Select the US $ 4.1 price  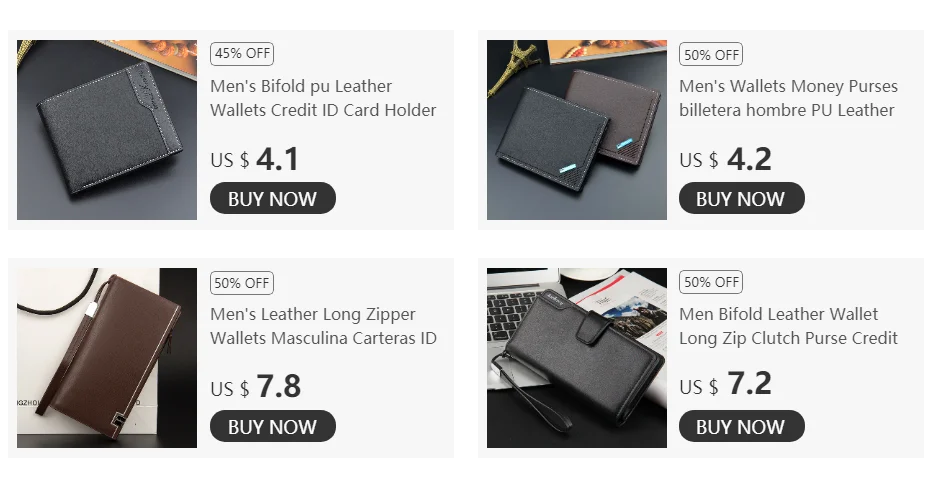[x=254, y=159]
